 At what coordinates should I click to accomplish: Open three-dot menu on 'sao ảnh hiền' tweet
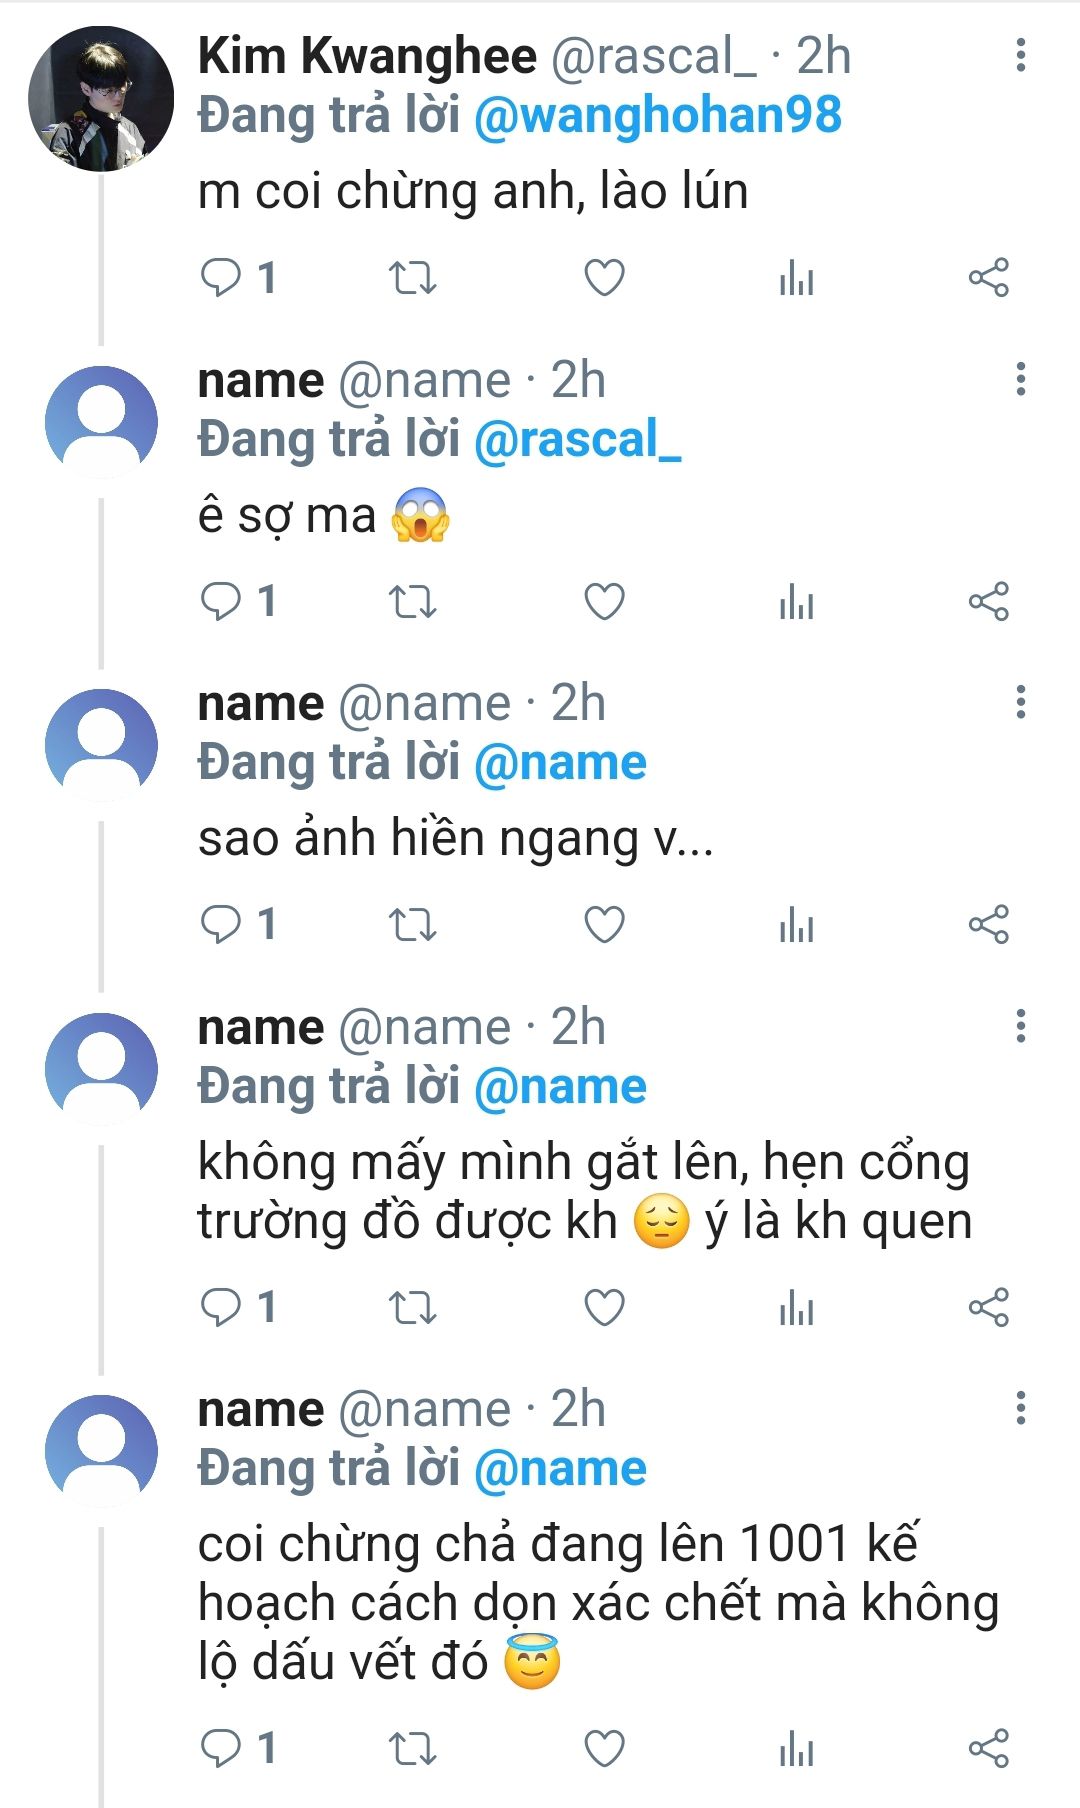(x=1021, y=702)
